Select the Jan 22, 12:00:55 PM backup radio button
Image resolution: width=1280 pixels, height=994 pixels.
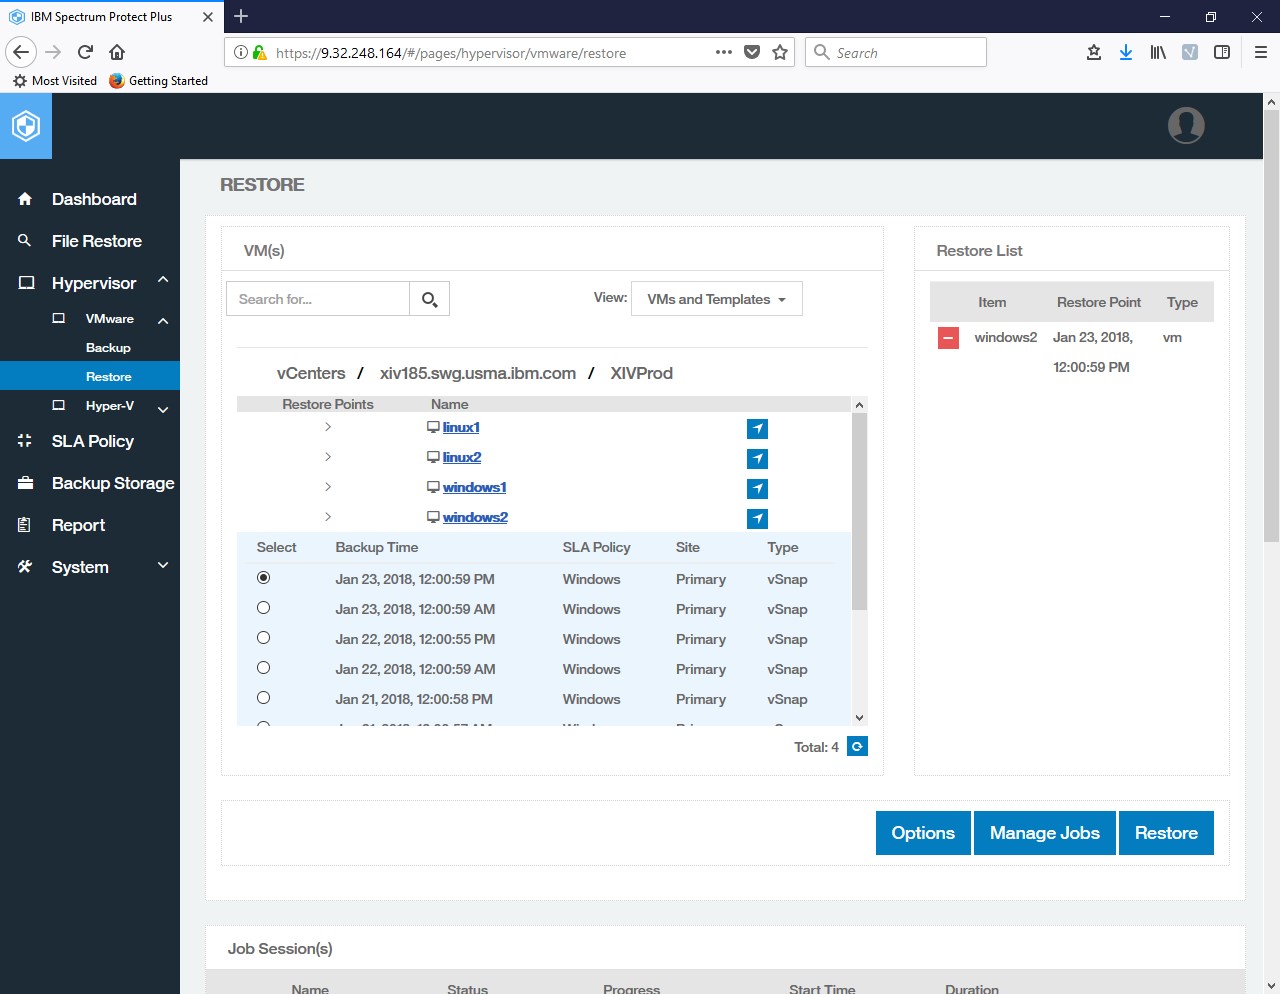pos(263,638)
